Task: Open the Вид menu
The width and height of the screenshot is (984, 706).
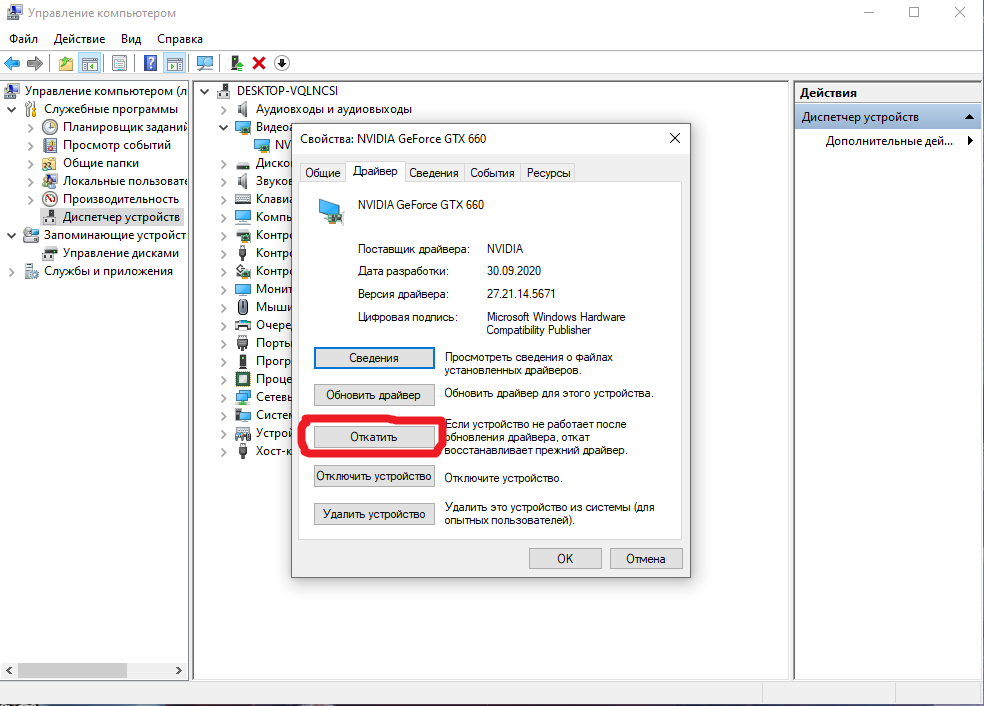Action: 131,39
